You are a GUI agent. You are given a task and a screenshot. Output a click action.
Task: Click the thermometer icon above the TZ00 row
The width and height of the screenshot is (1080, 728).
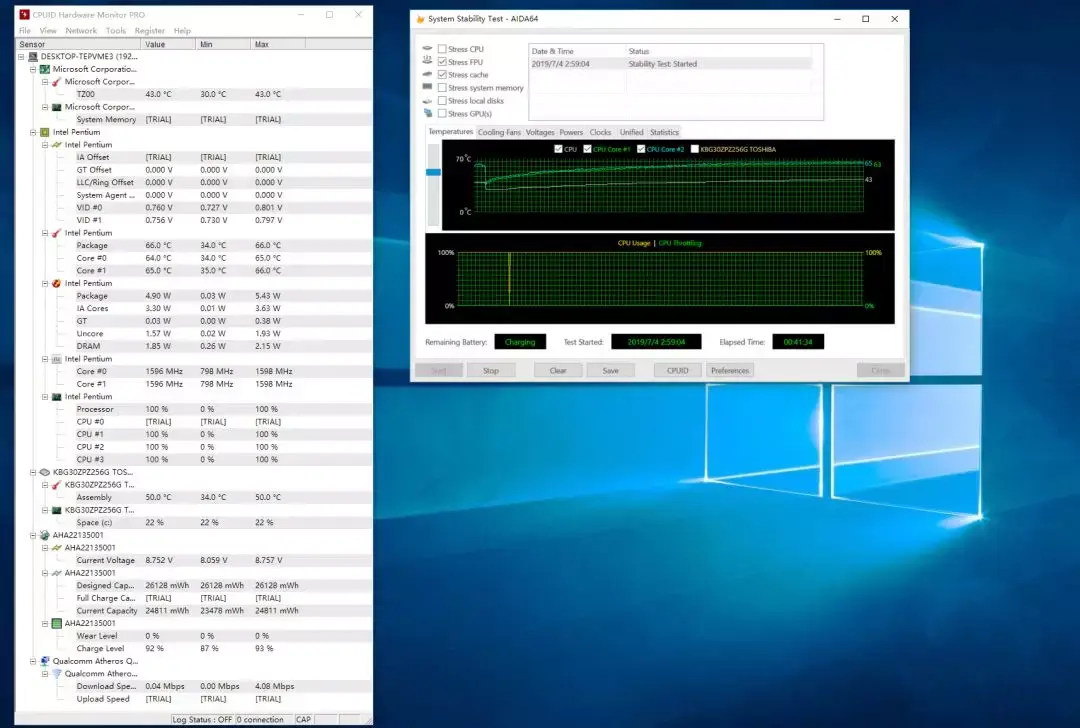click(x=56, y=81)
